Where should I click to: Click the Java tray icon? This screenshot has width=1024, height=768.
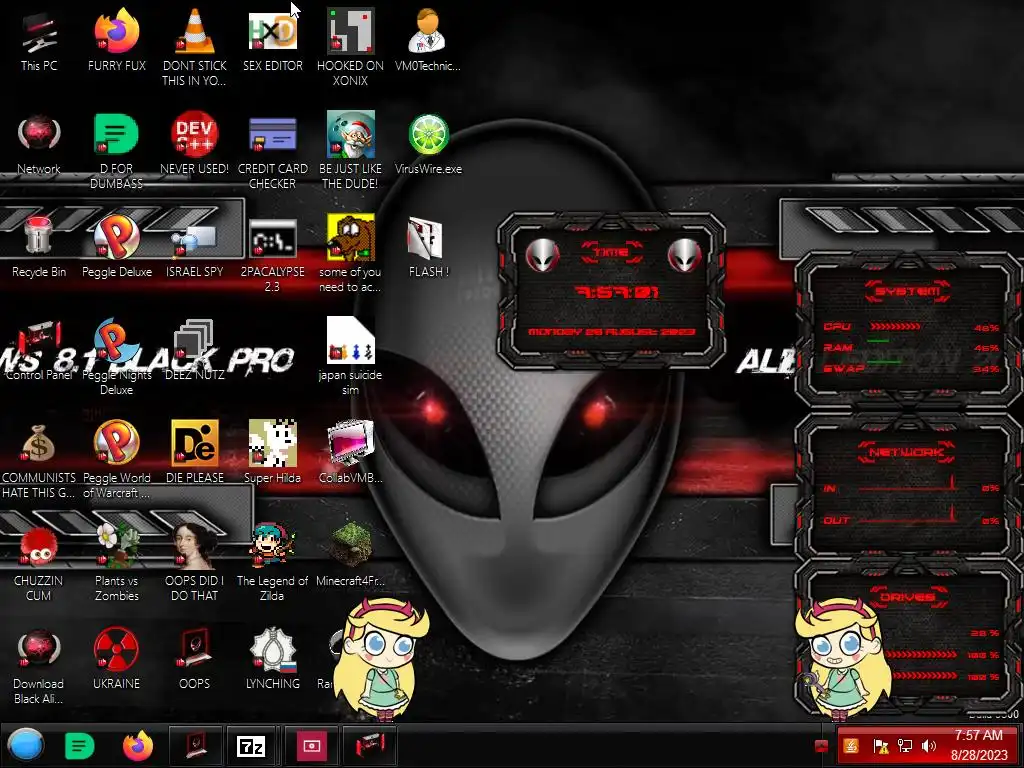pyautogui.click(x=850, y=746)
